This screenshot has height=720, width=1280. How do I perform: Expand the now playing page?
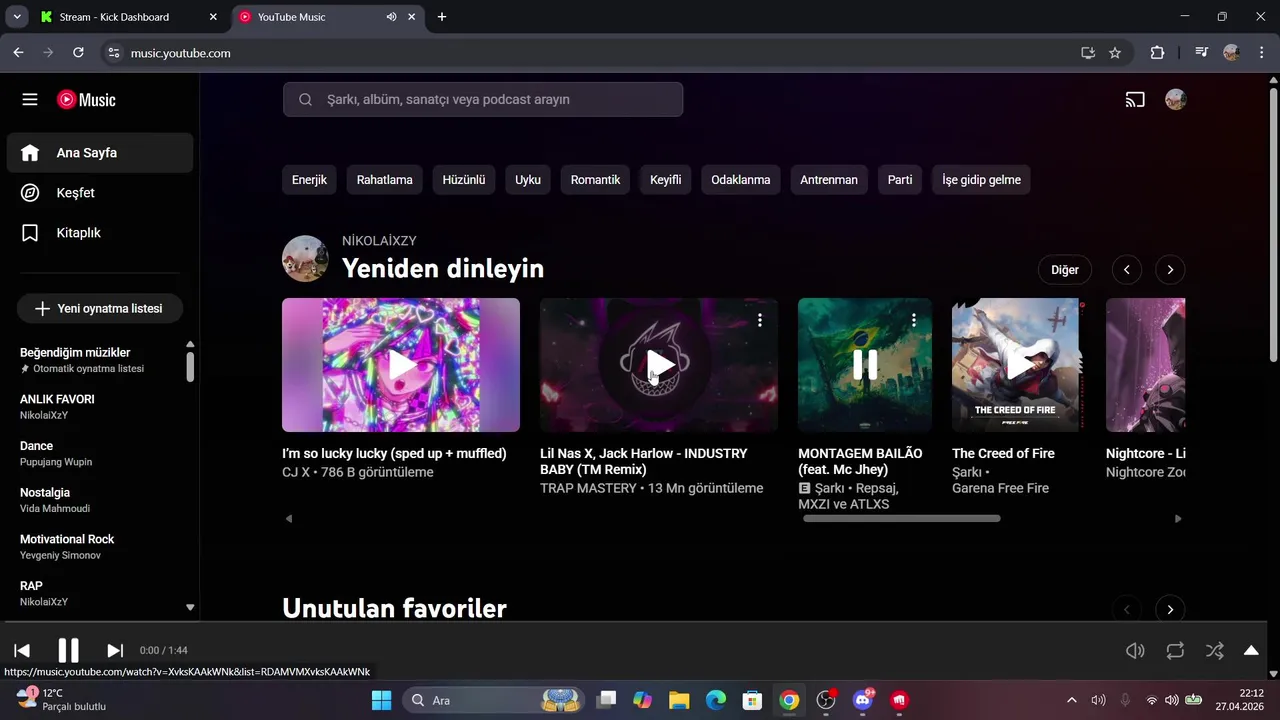point(1251,651)
